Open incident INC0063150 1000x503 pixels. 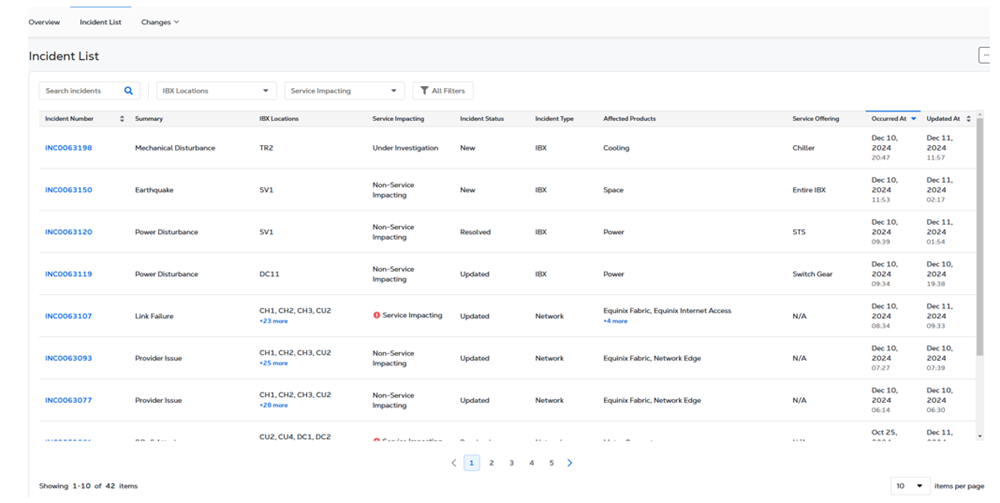pyautogui.click(x=68, y=190)
